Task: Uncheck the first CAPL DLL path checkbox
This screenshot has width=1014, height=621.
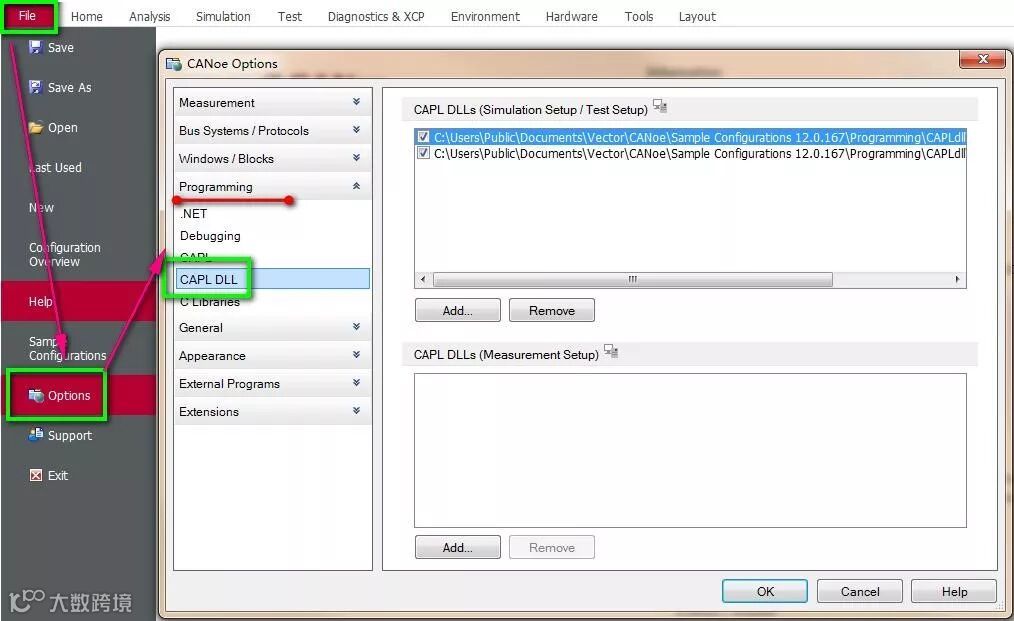Action: 424,136
